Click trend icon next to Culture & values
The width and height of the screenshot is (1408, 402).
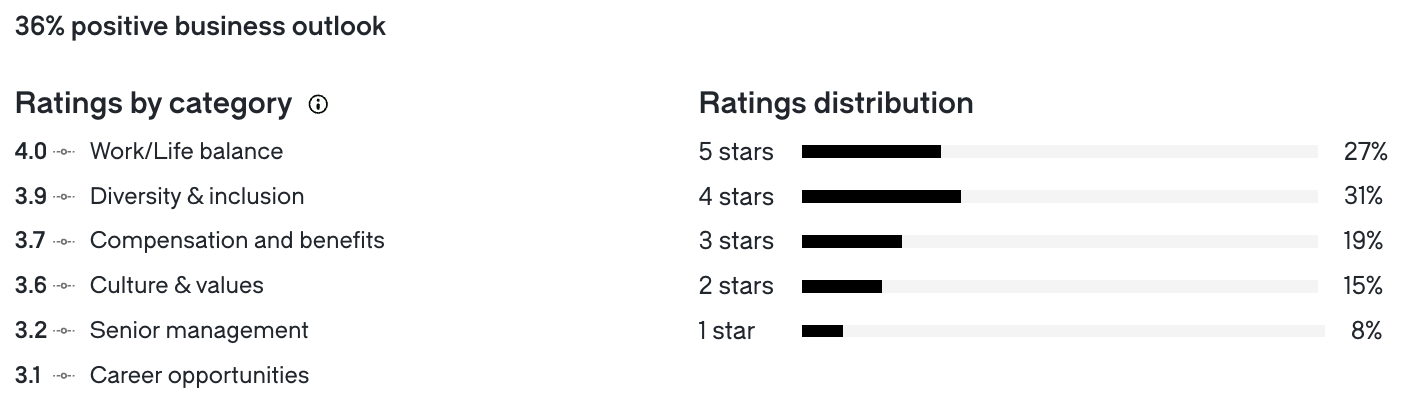click(65, 286)
